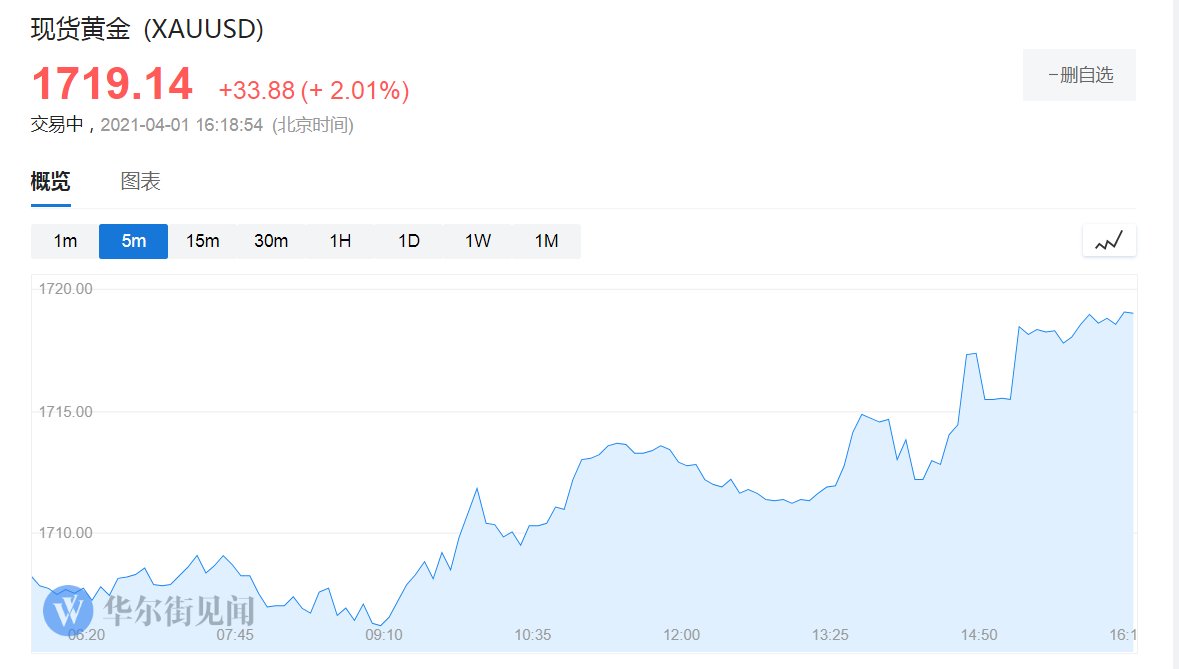This screenshot has width=1179, height=669.
Task: Click the 1715.00 price axis label
Action: (x=66, y=412)
